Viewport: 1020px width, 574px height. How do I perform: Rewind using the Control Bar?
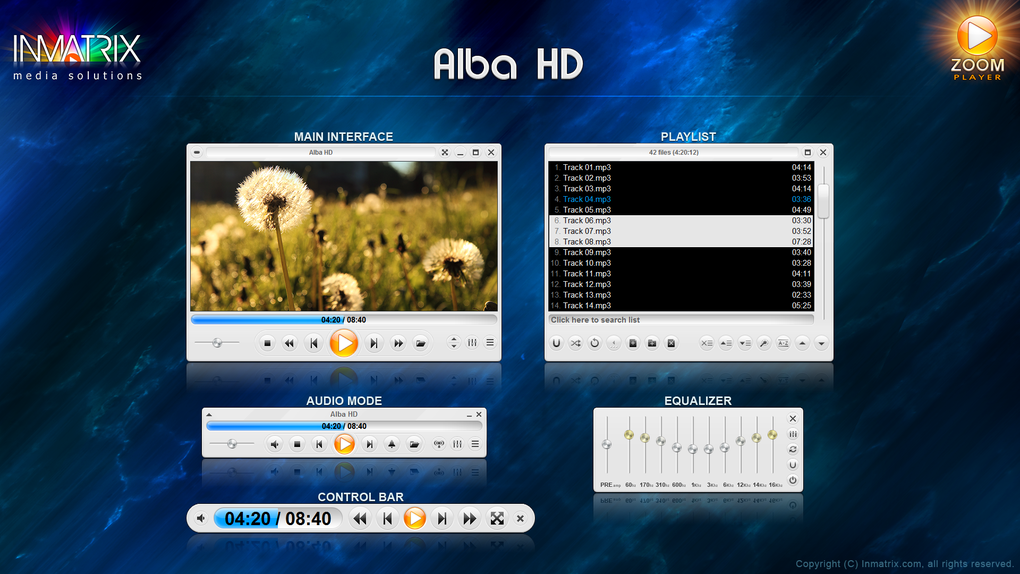tap(360, 519)
